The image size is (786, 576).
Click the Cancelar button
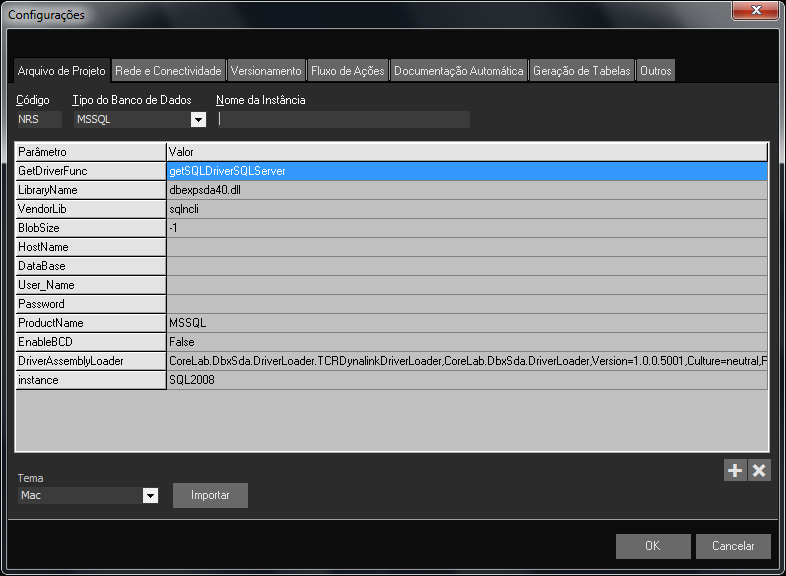coord(733,546)
